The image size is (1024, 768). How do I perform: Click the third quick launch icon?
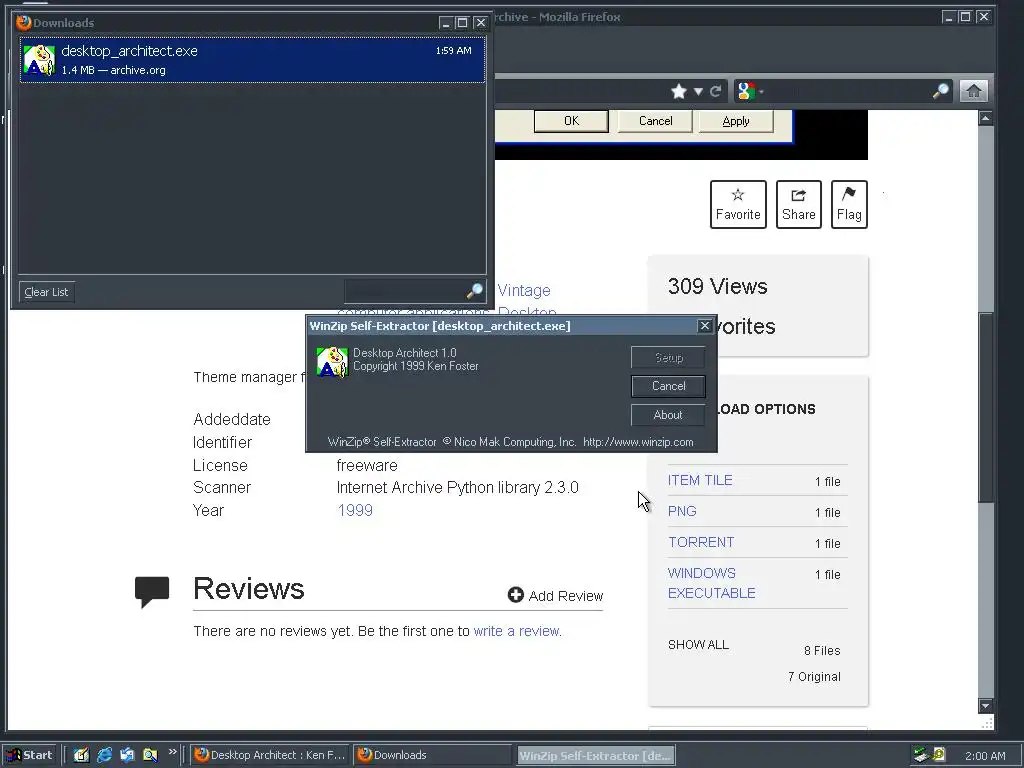click(127, 755)
